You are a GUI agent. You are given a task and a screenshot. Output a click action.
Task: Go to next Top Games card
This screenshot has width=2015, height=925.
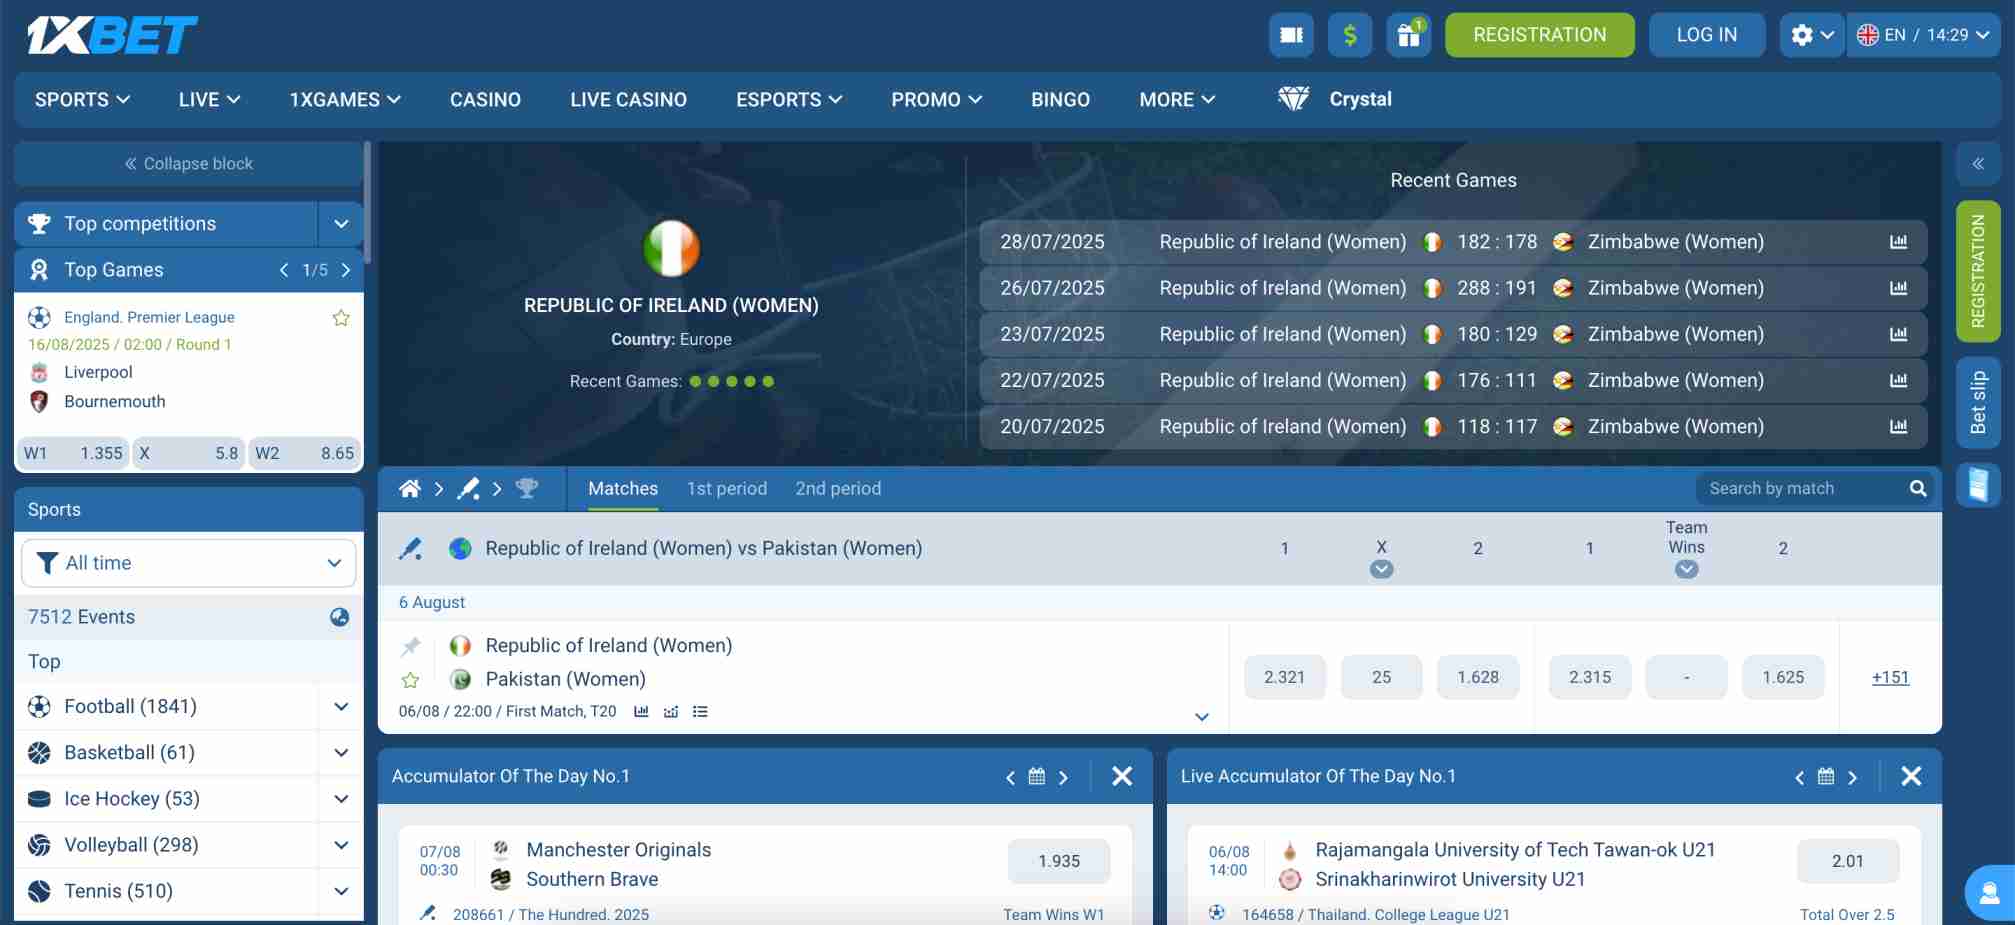(346, 270)
